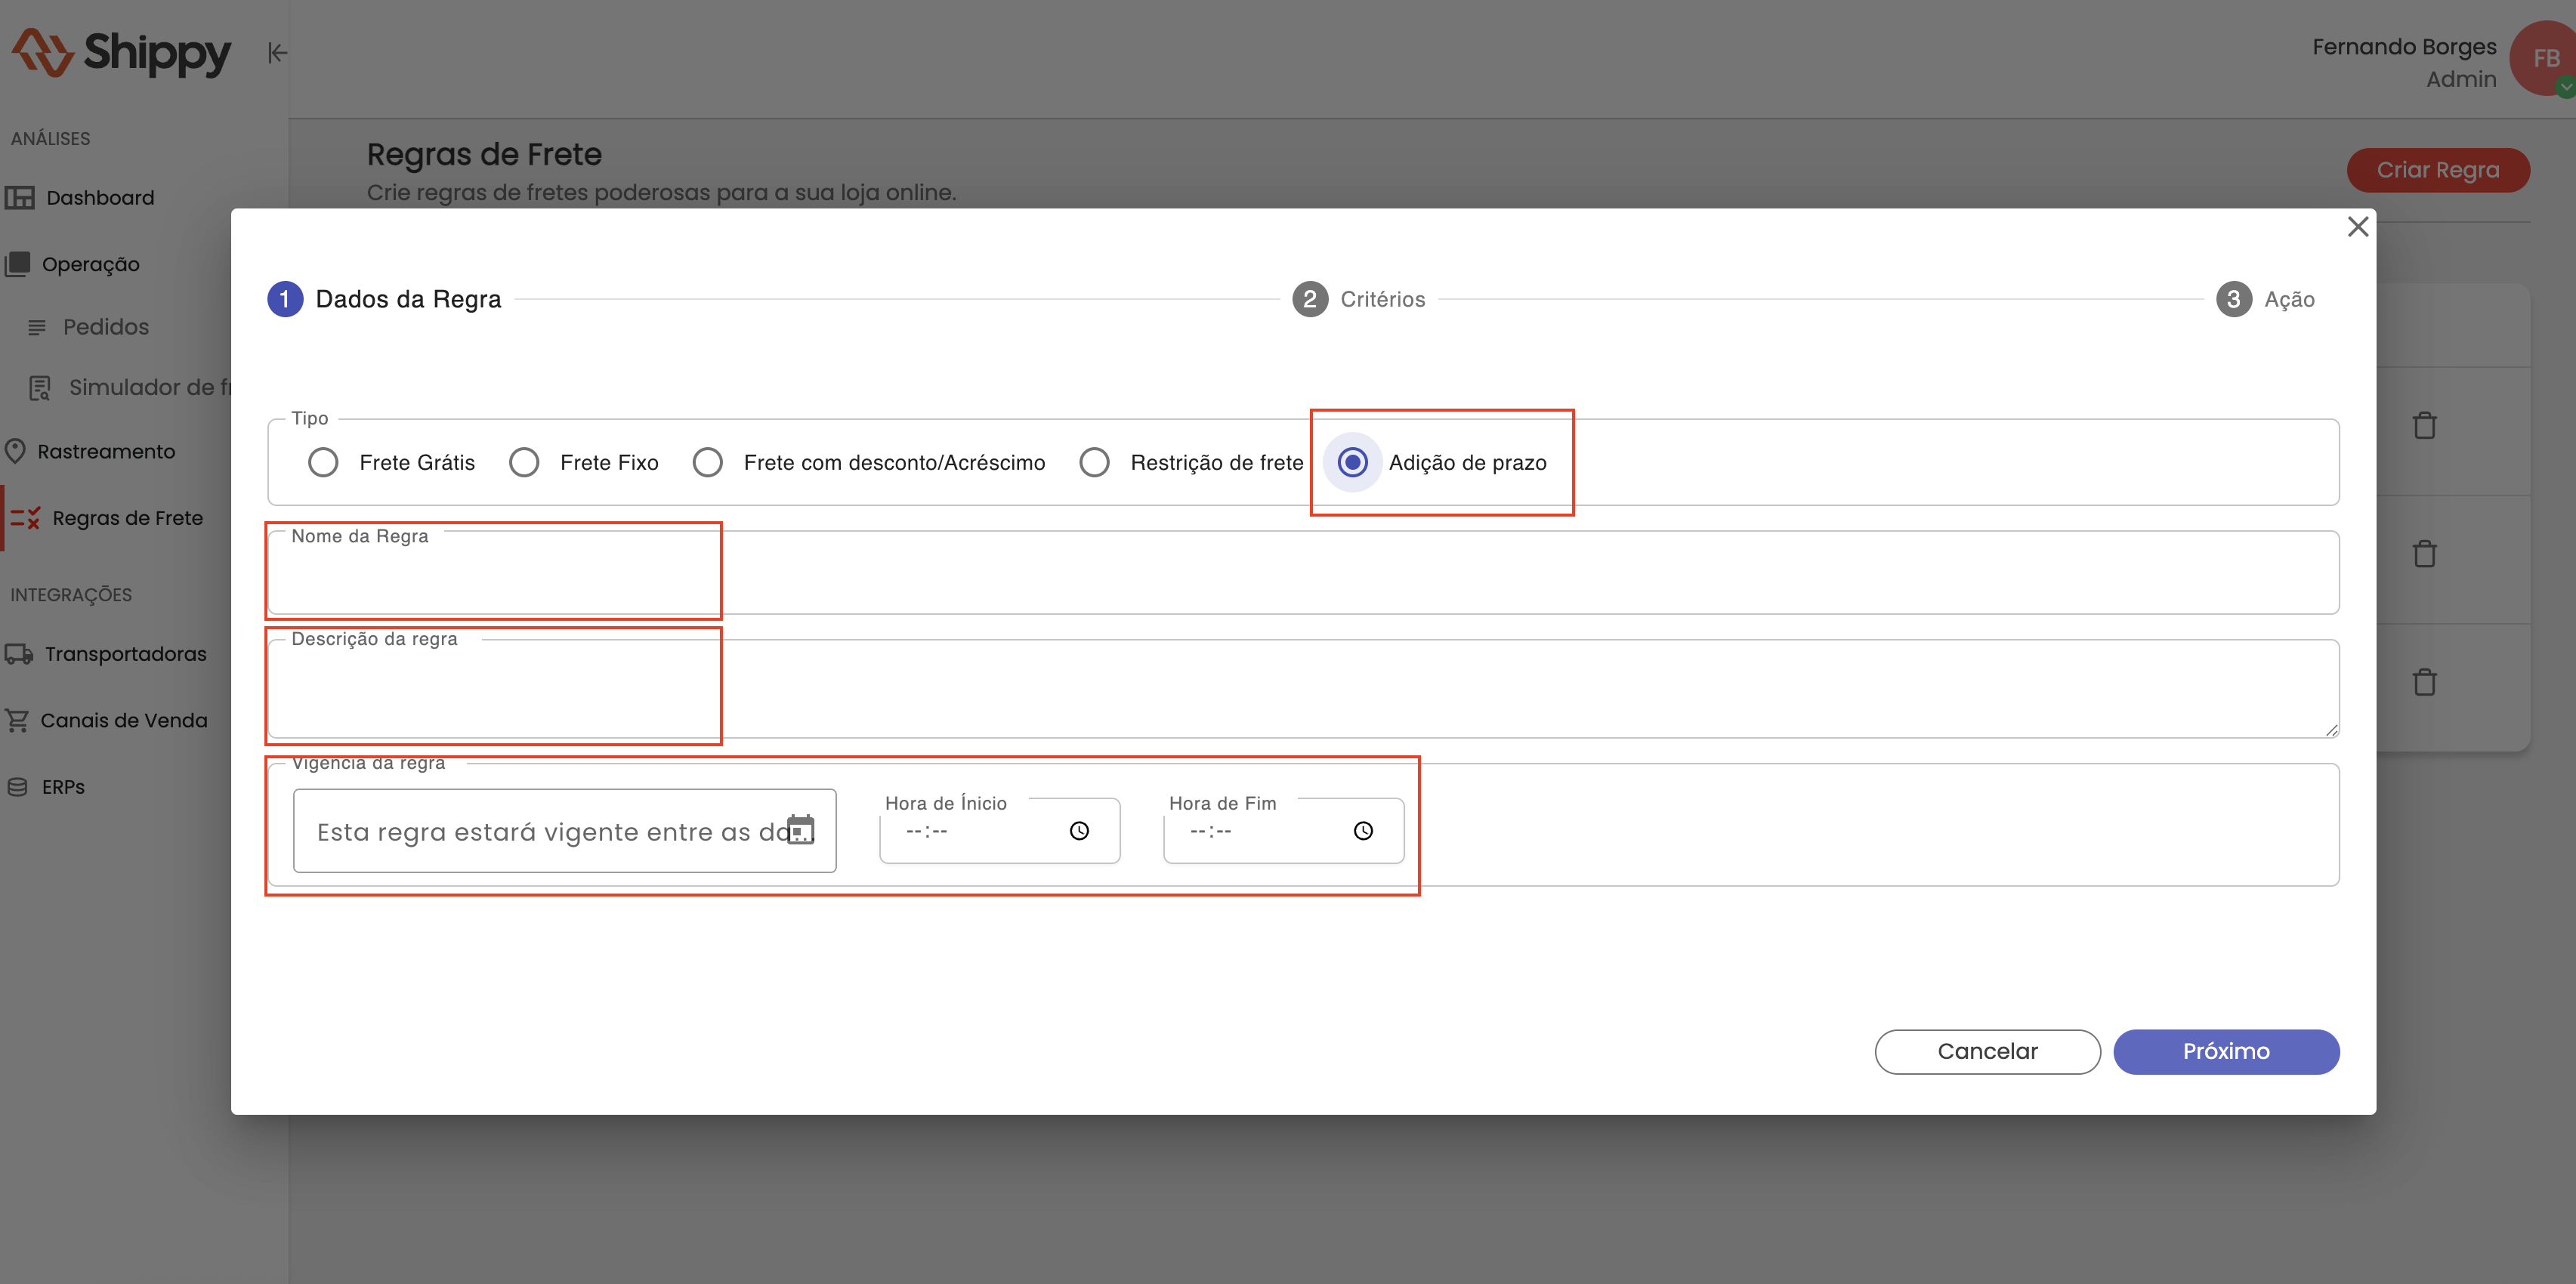Click the Descrição da regra textarea
2576x1284 pixels.
(x=1300, y=690)
